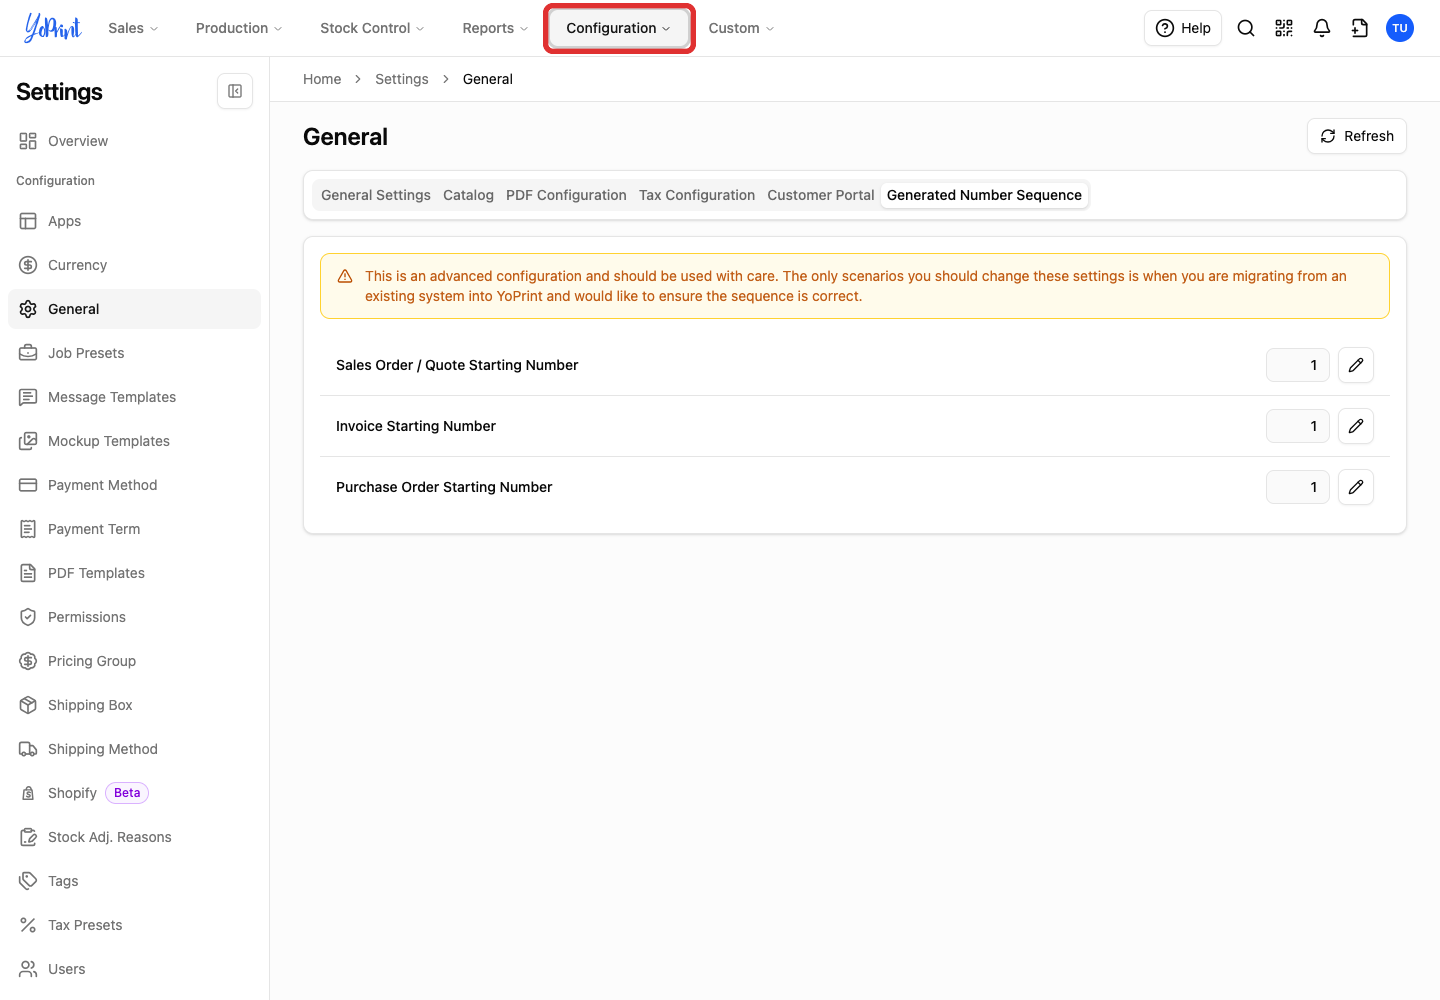Edit Sales Order / Quote Starting Number
This screenshot has height=1000, width=1440.
(1356, 365)
